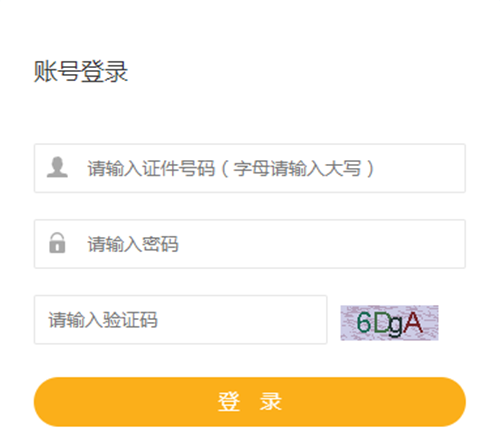Click the padlock icon in password field
The height and width of the screenshot is (436, 500).
click(57, 243)
